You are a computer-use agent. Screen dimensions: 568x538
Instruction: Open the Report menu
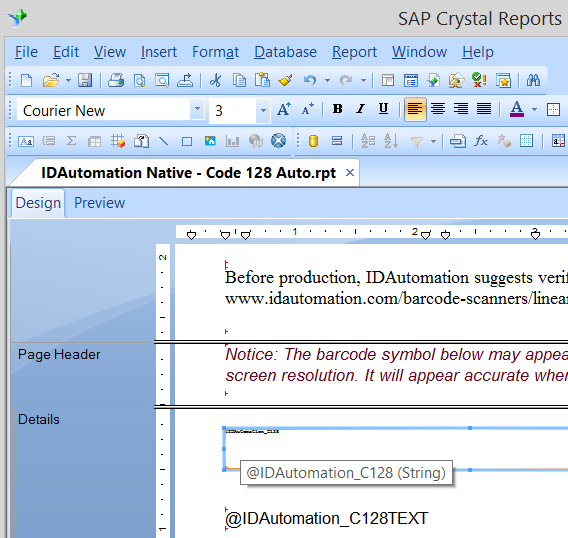click(x=354, y=52)
